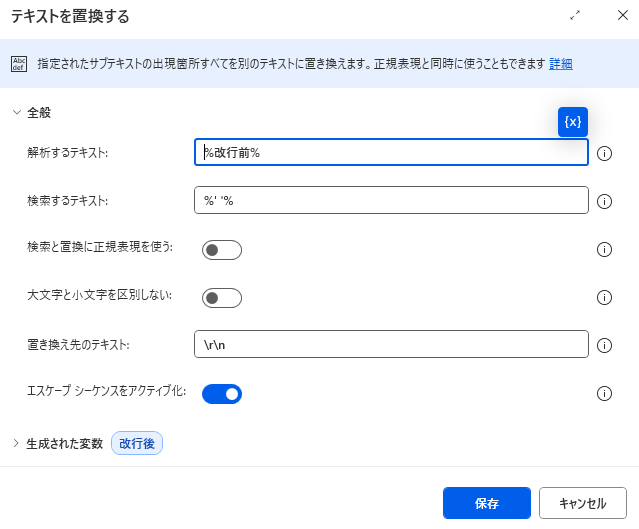
Task: Click info icon beside 検索するテキスト field
Action: click(604, 201)
